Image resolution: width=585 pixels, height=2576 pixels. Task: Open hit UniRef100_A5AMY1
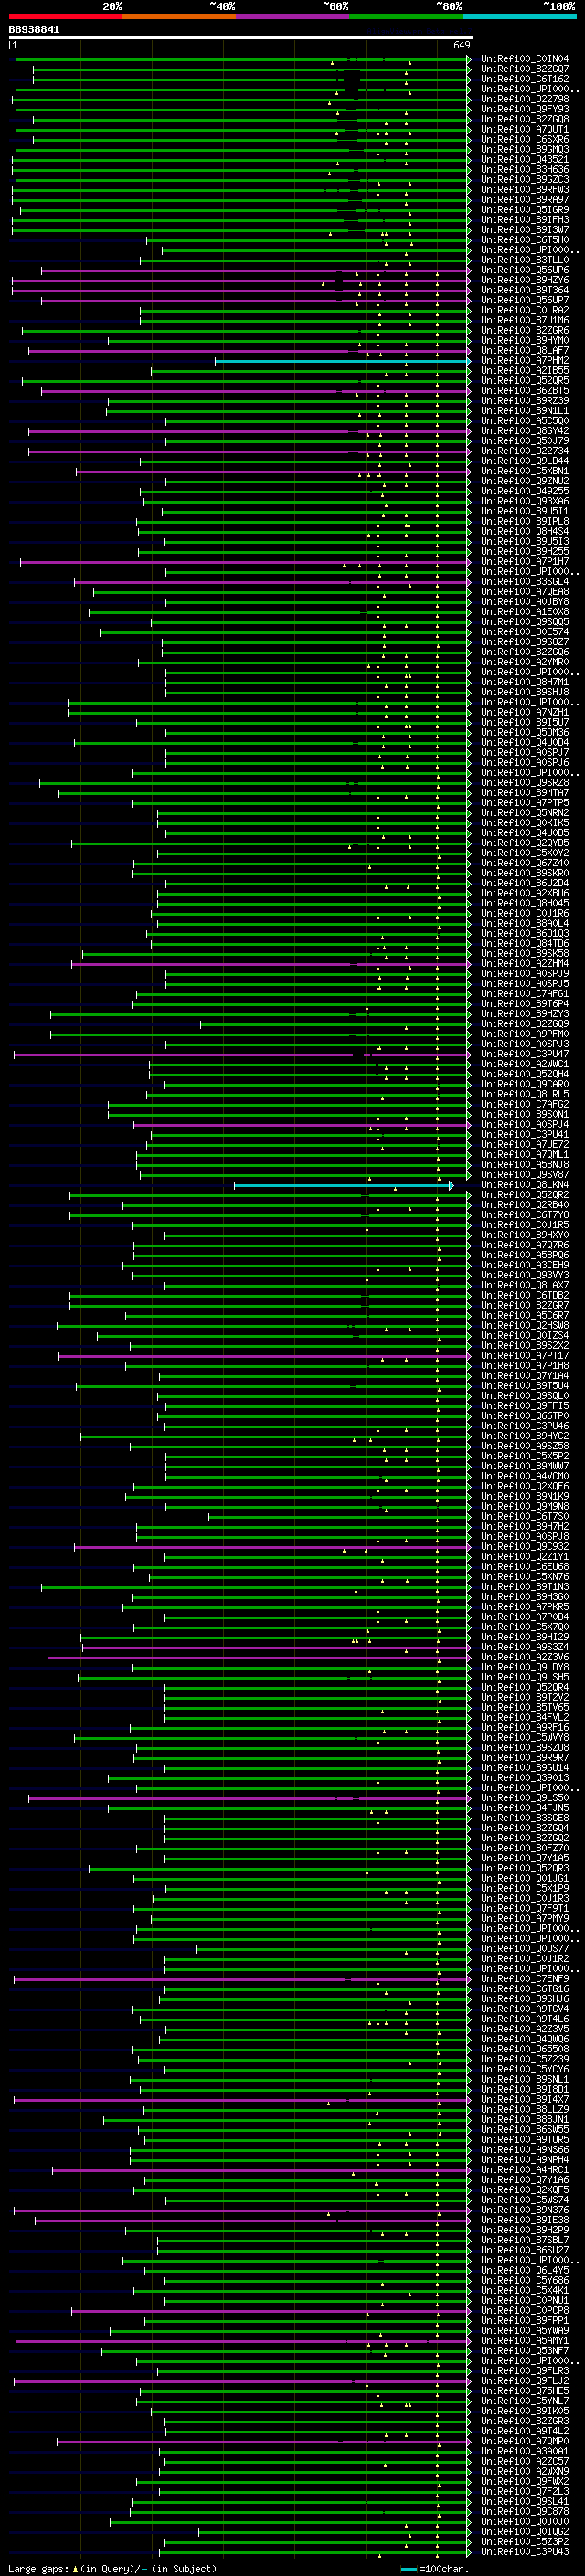[x=525, y=2342]
